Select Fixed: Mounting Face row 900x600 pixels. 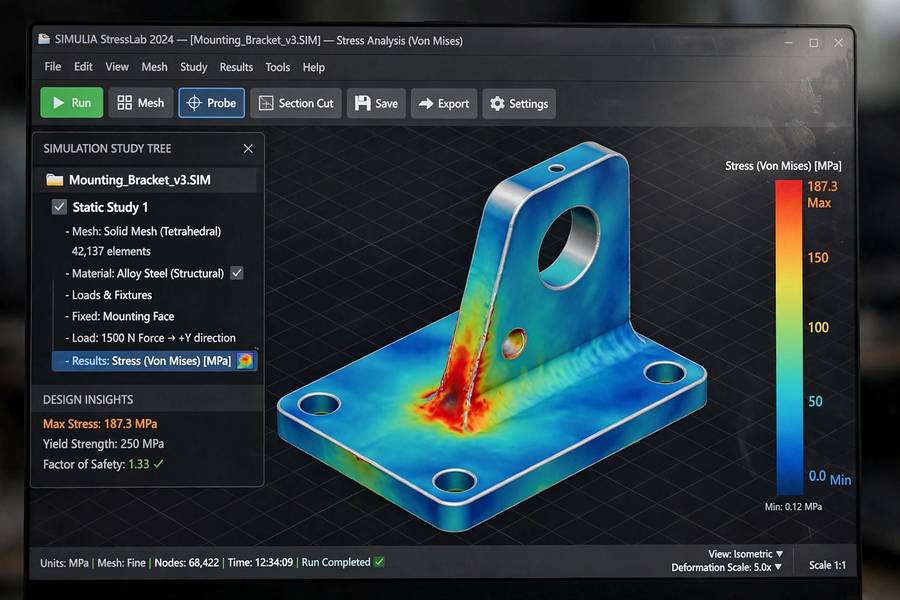pyautogui.click(x=119, y=316)
